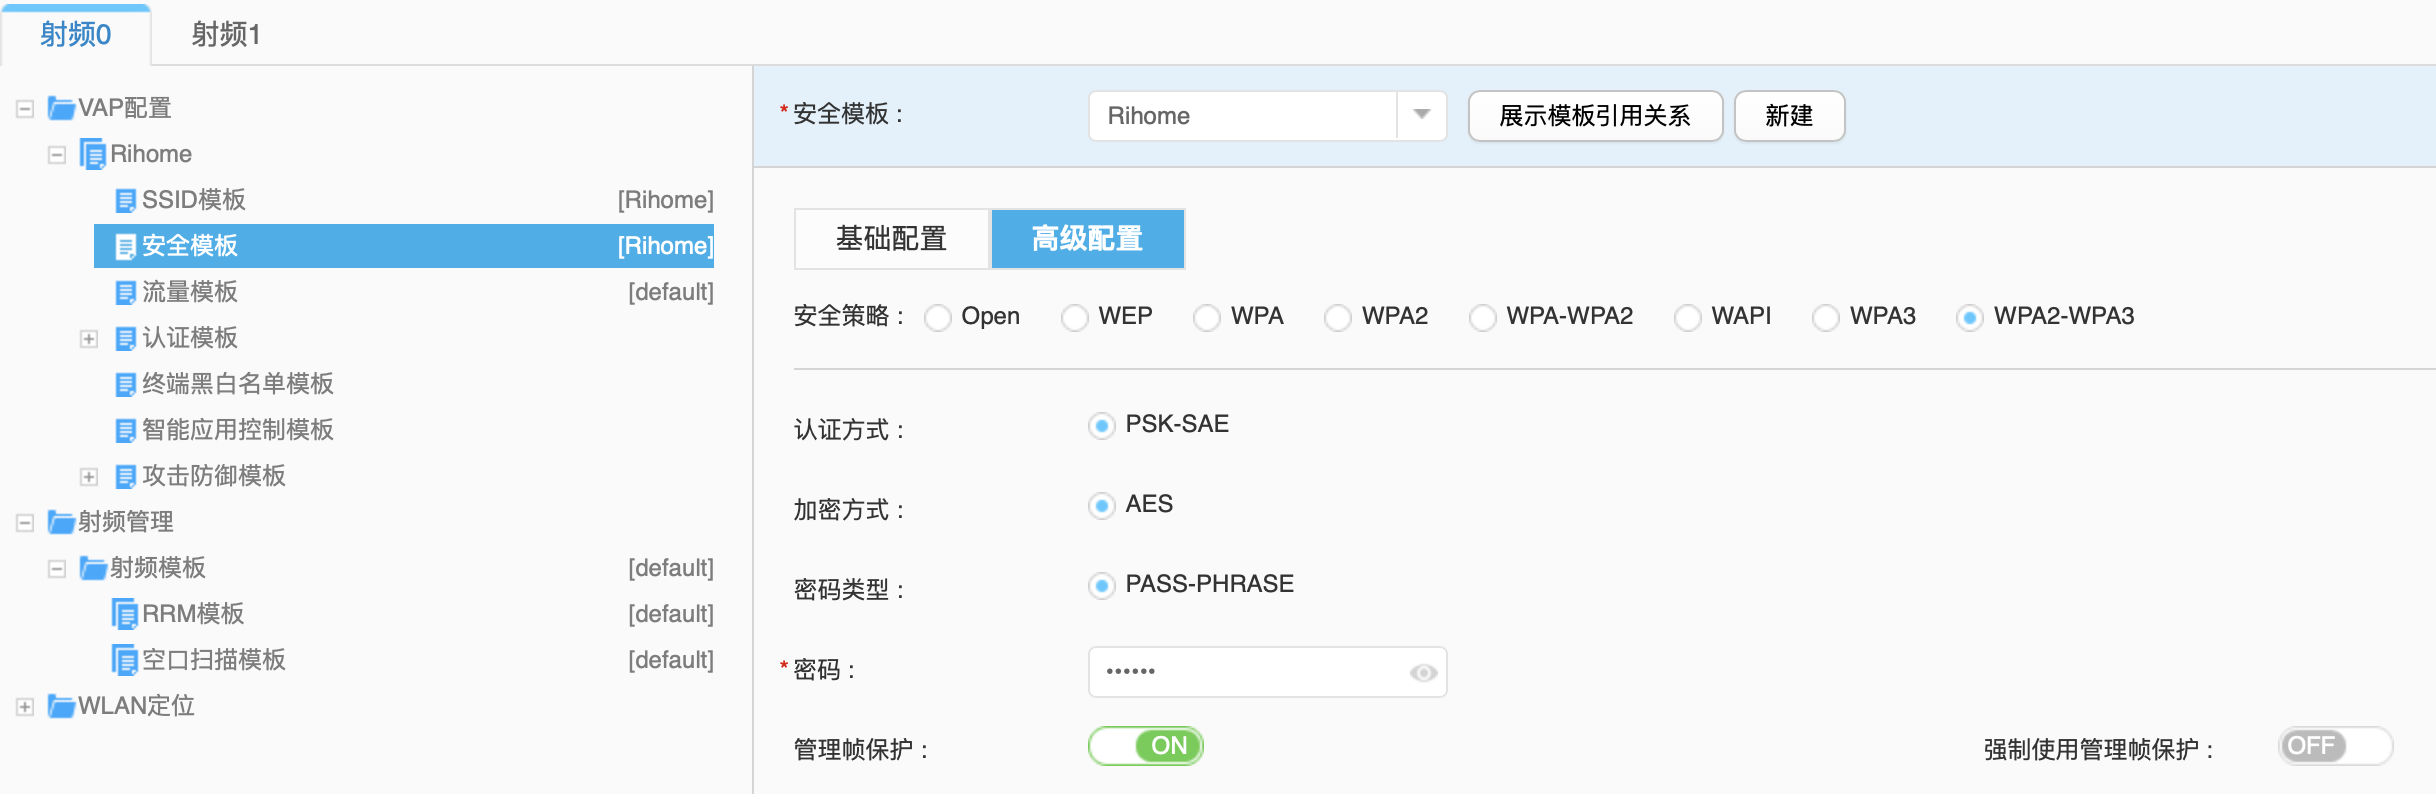Screen dimensions: 2436x794
Task: Open the 基础配置 tab
Action: click(892, 239)
